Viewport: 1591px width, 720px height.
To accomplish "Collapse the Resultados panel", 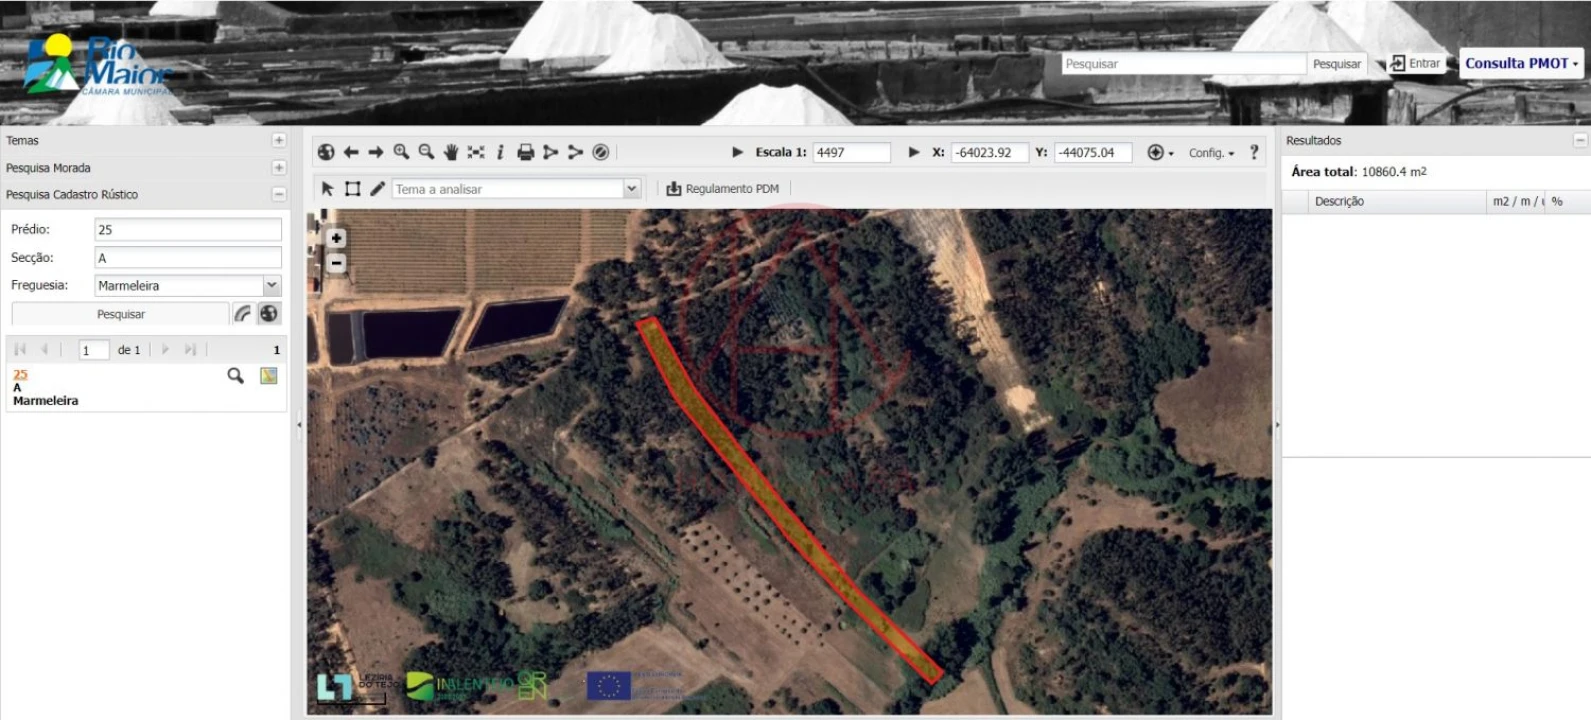I will (1580, 140).
